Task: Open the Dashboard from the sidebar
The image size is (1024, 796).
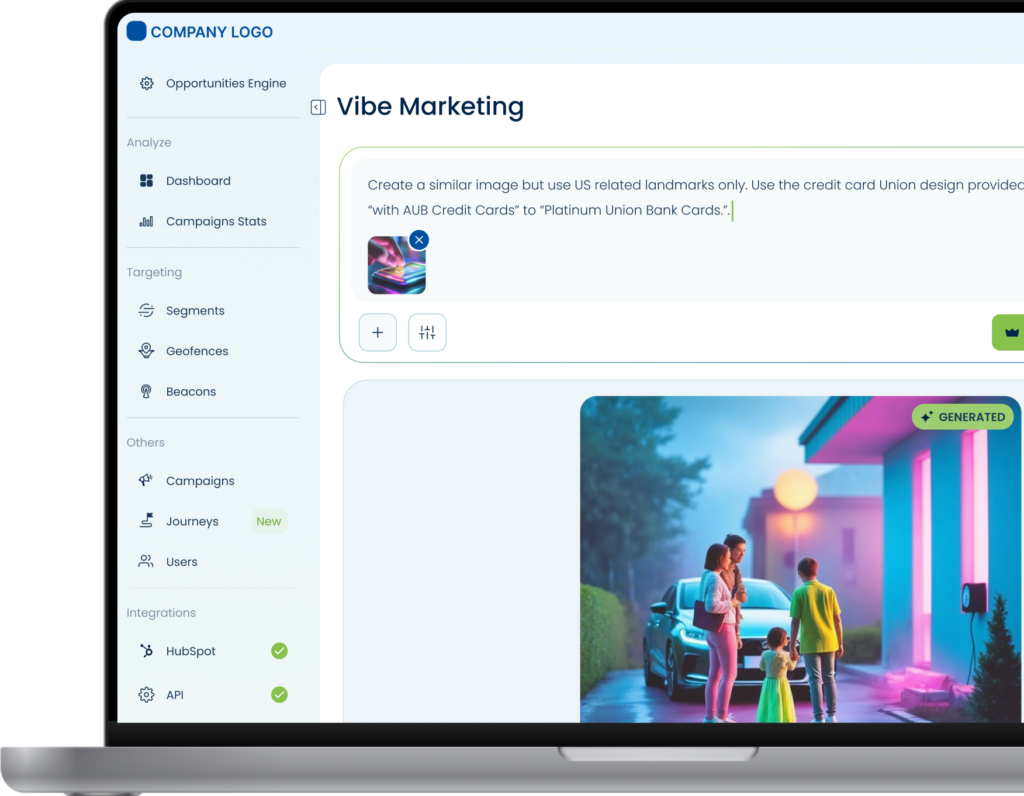Action: pos(198,181)
